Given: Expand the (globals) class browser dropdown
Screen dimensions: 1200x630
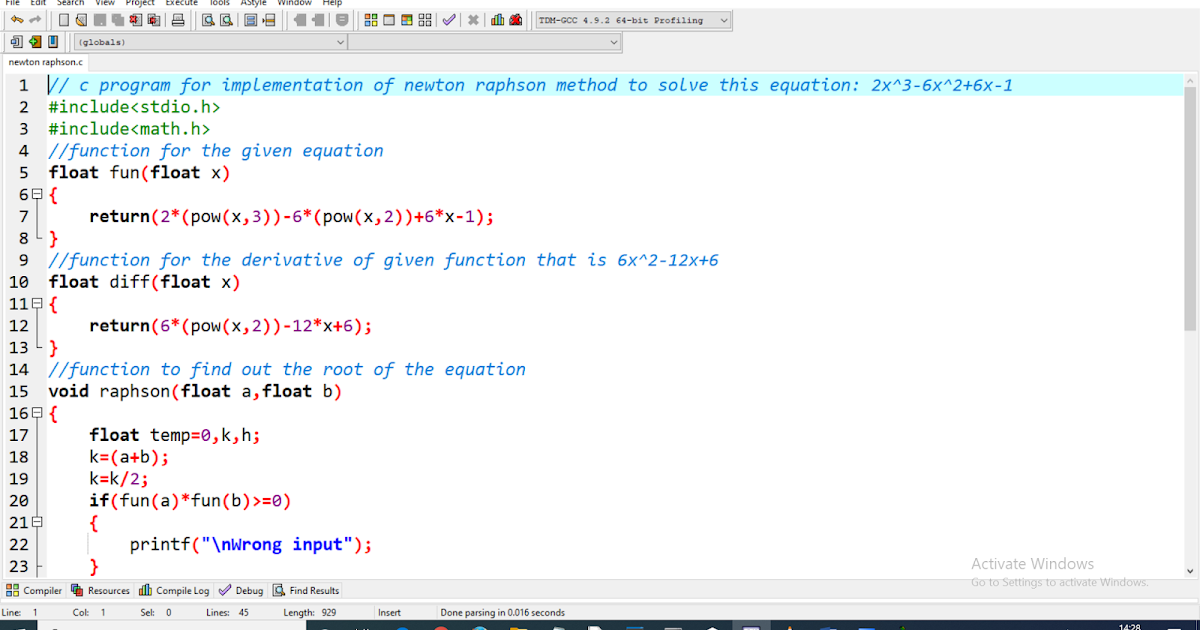Looking at the screenshot, I should pos(340,42).
